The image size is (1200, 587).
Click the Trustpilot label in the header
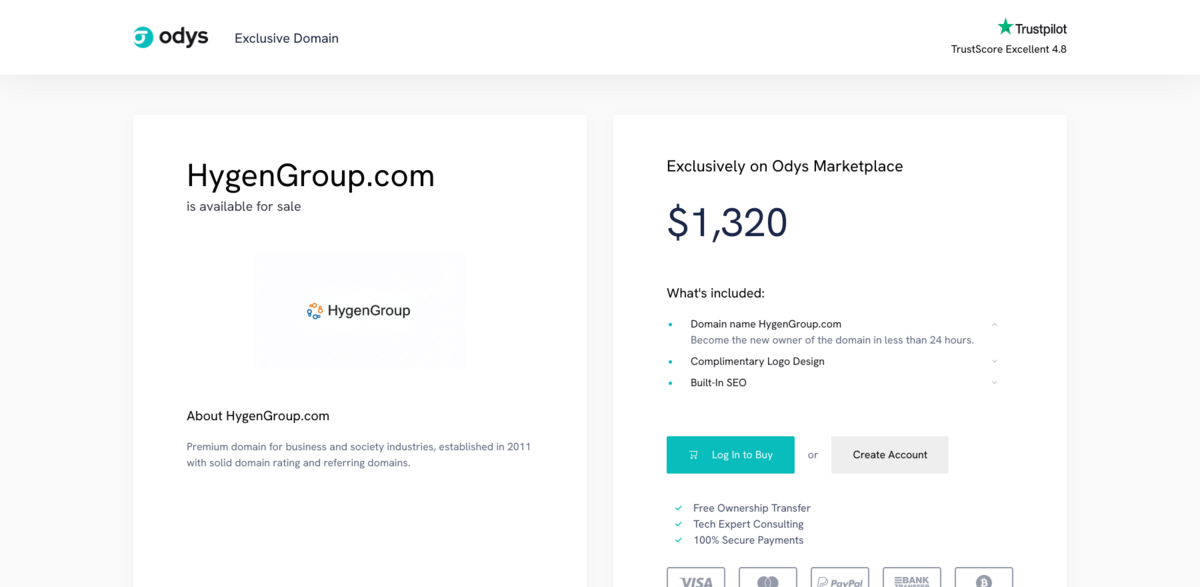1040,27
